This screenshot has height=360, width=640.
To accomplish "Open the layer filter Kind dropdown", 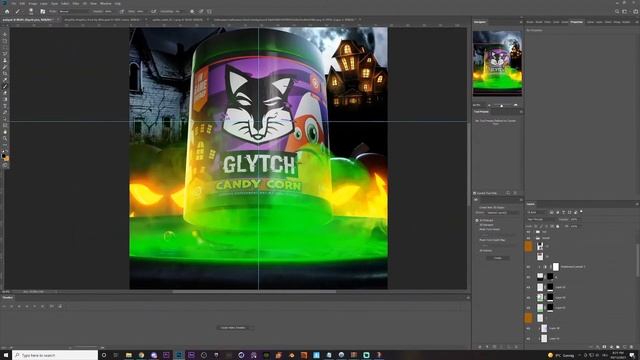I will tap(536, 212).
